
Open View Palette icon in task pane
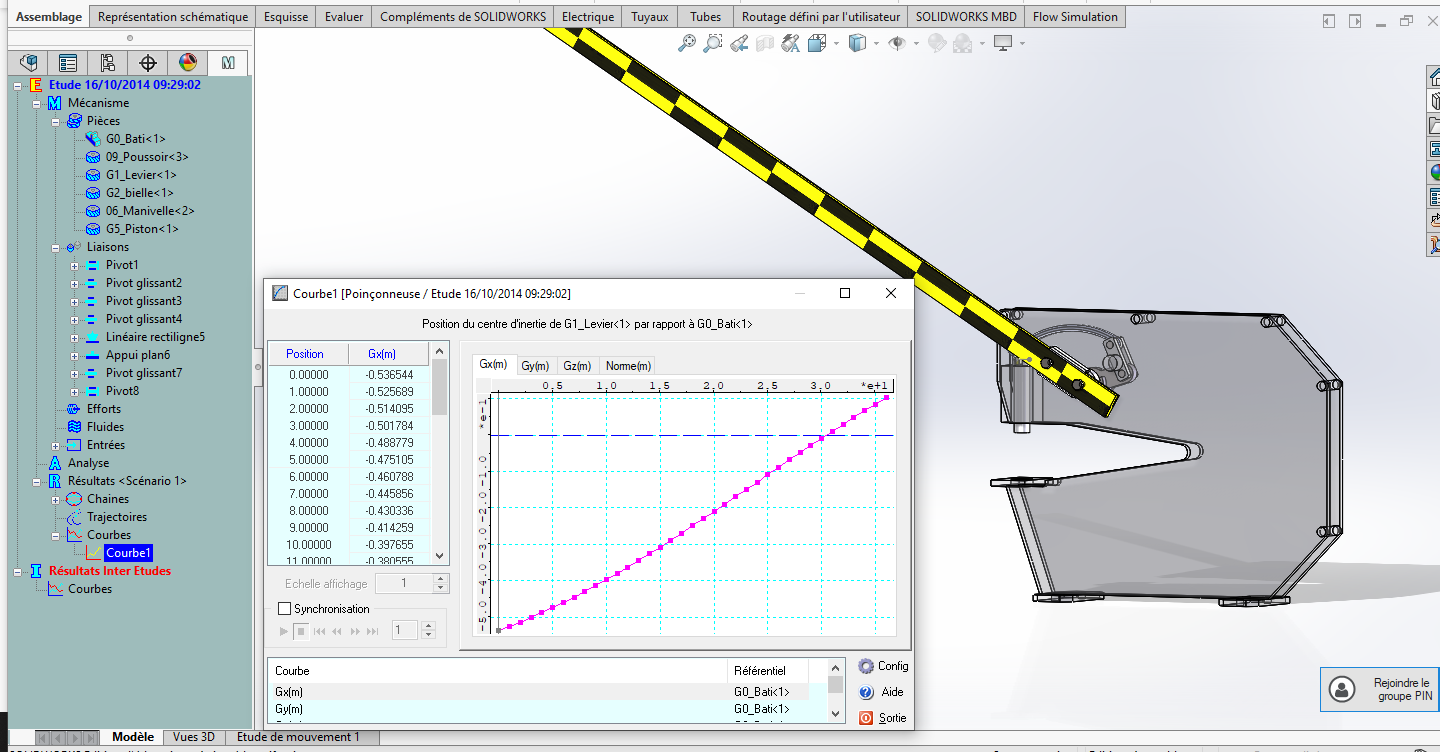1433,149
